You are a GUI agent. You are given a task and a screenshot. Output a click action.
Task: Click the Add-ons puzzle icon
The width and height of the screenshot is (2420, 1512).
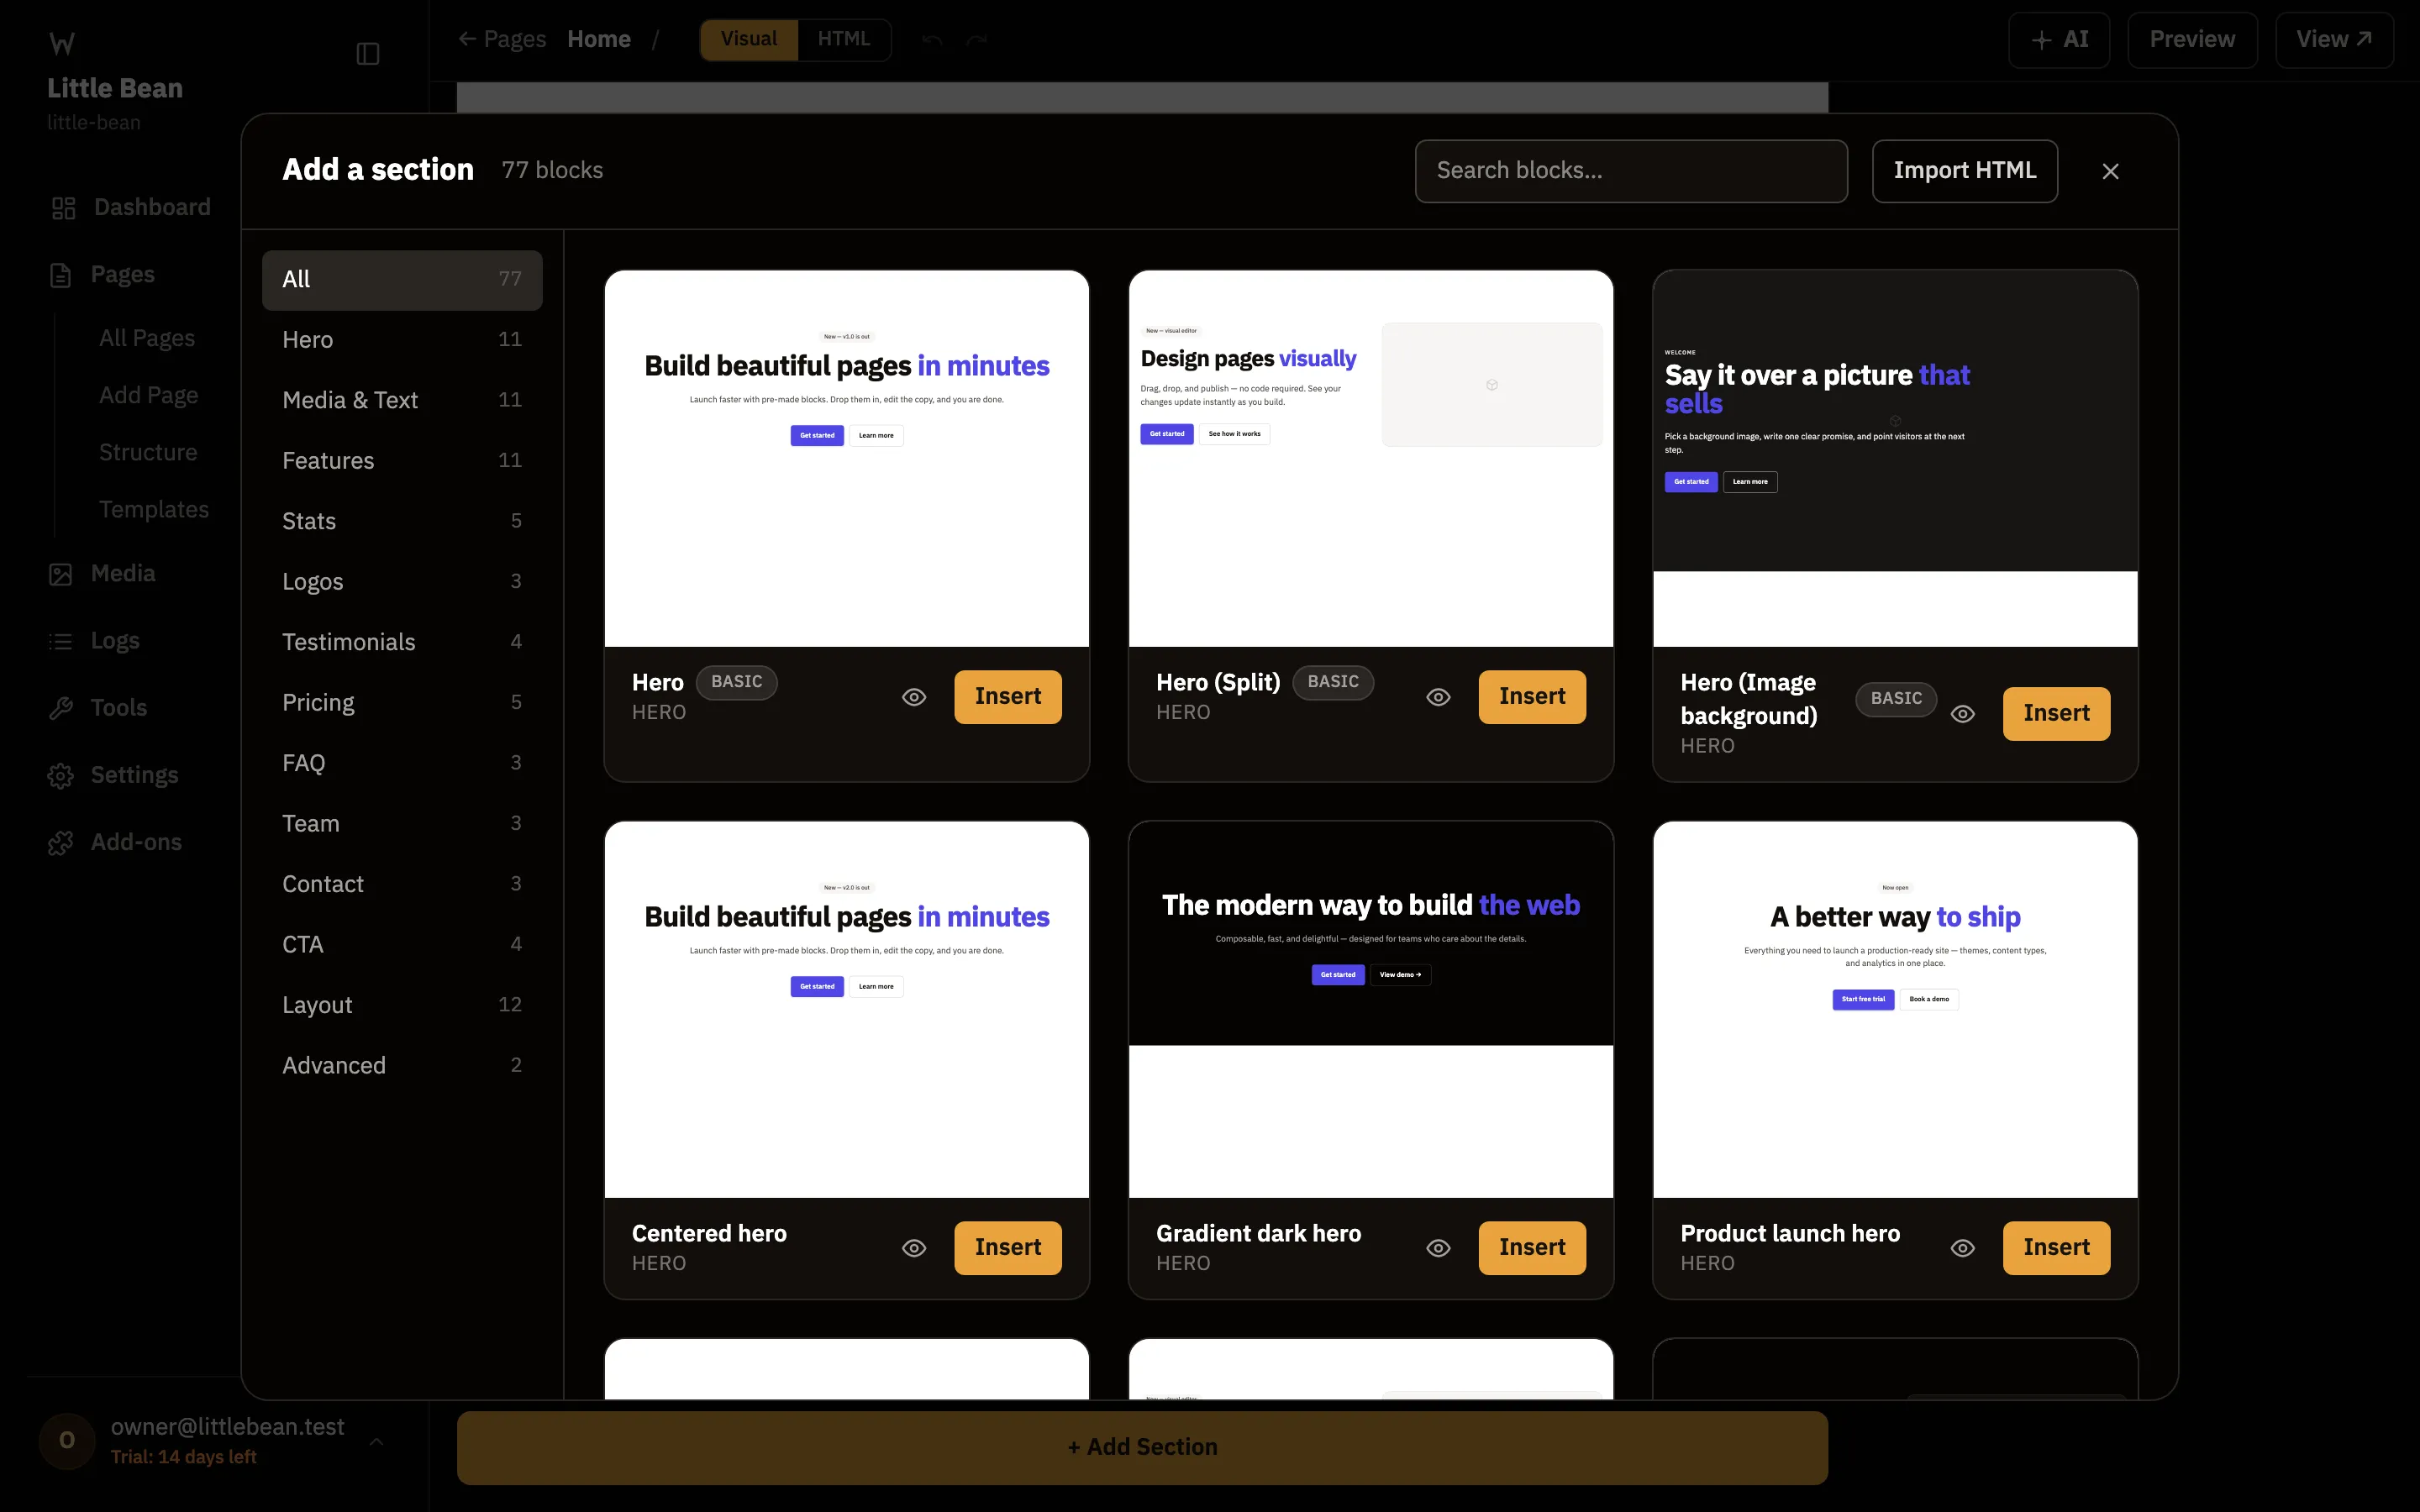61,842
